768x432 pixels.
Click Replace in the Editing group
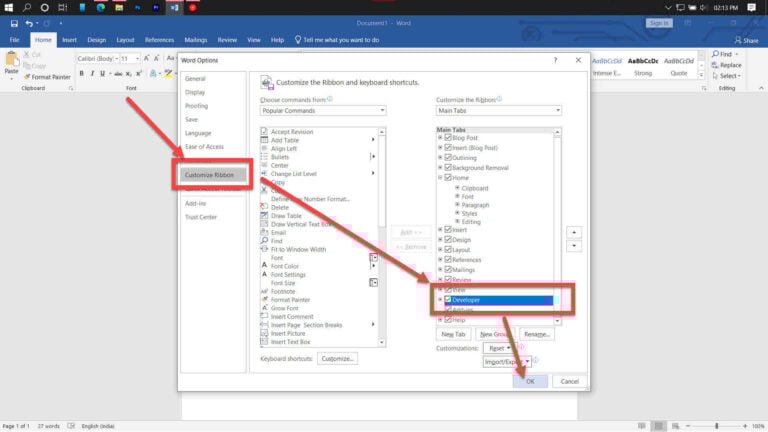pyautogui.click(x=726, y=65)
